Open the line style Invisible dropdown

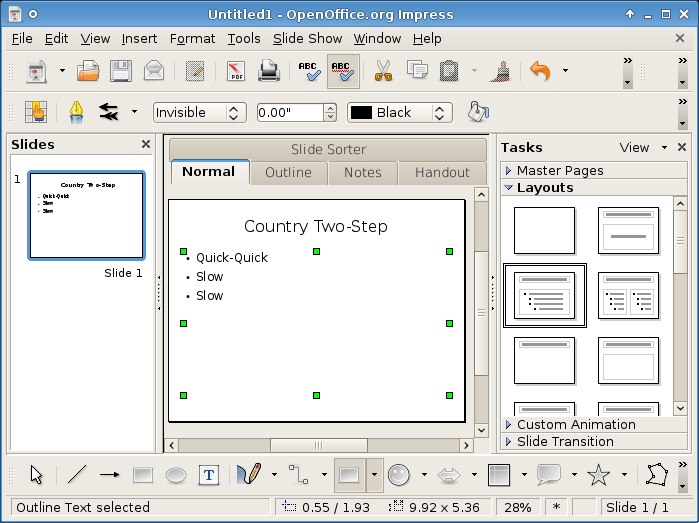point(198,112)
